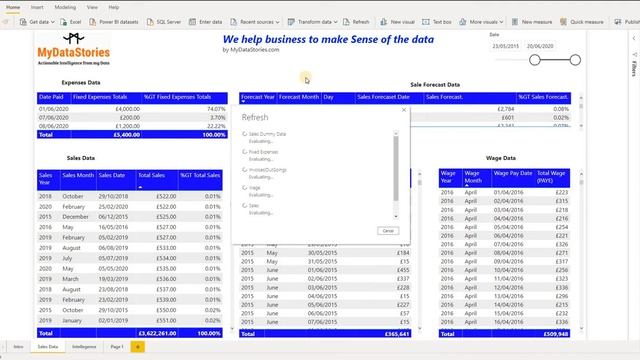Open the Get data dropdown arrow
Viewport: 640px width, 360px height.
(53, 22)
